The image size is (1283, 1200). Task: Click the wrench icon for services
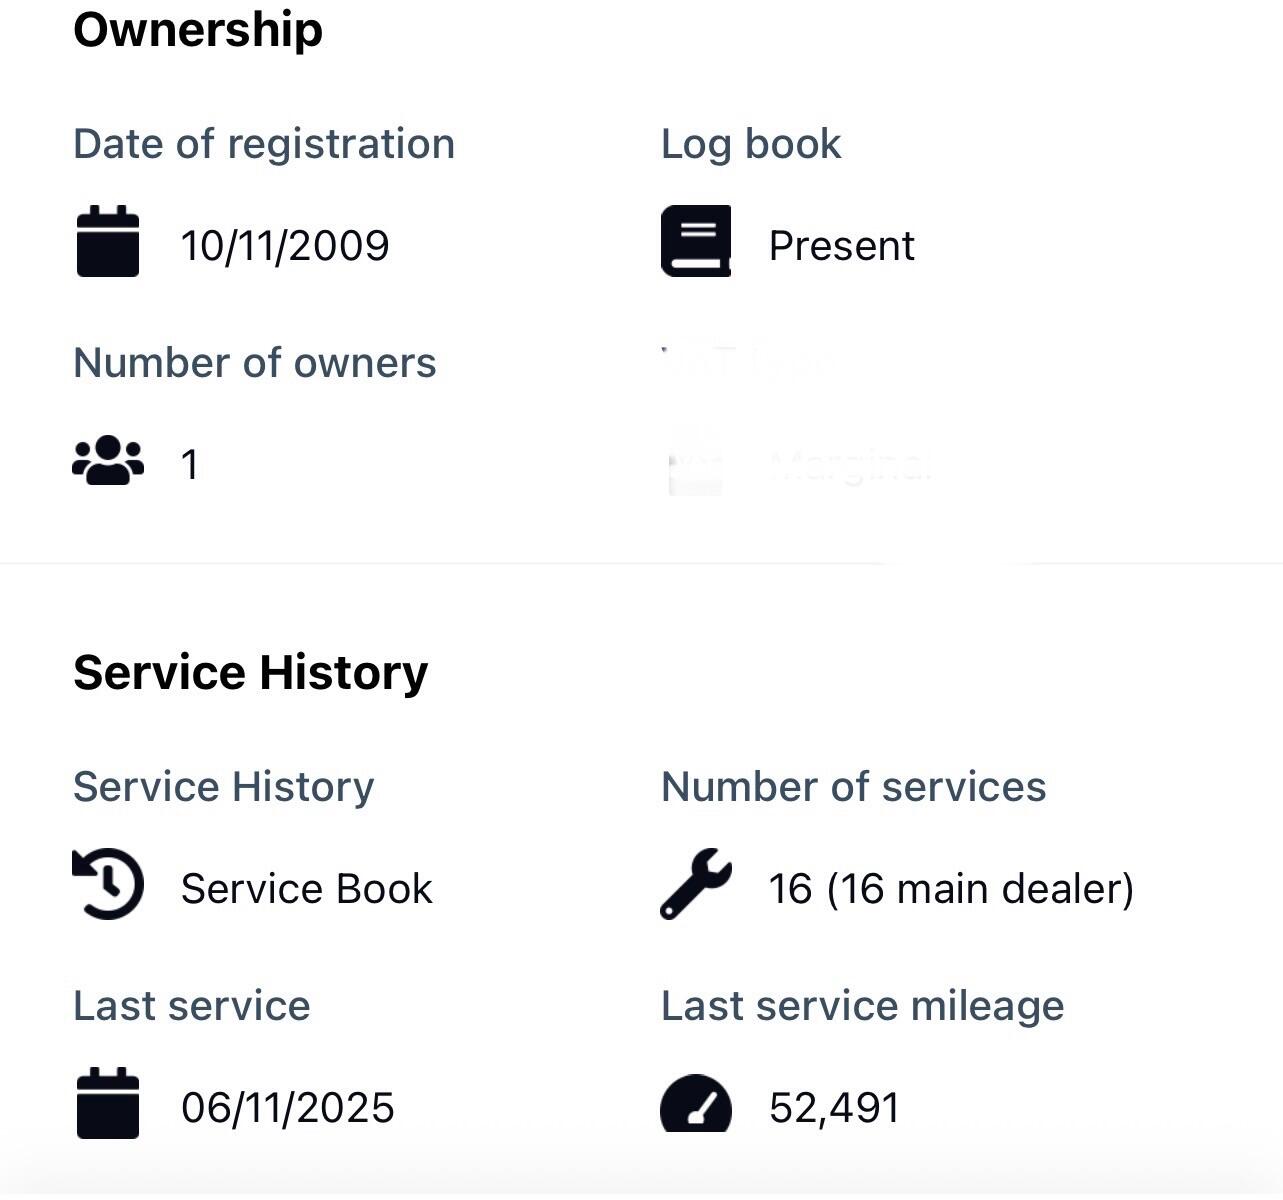(x=696, y=884)
